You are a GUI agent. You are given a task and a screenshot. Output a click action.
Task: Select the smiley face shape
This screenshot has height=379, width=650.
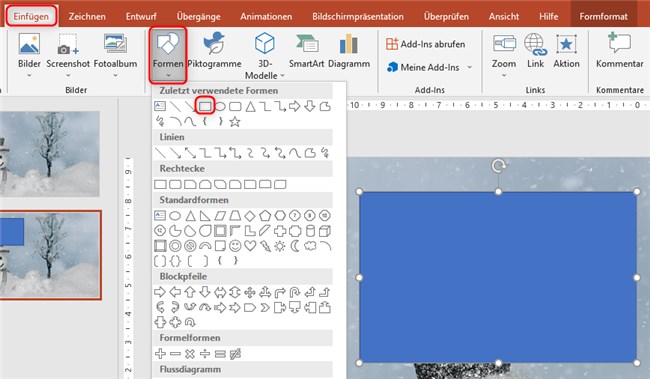coord(235,246)
